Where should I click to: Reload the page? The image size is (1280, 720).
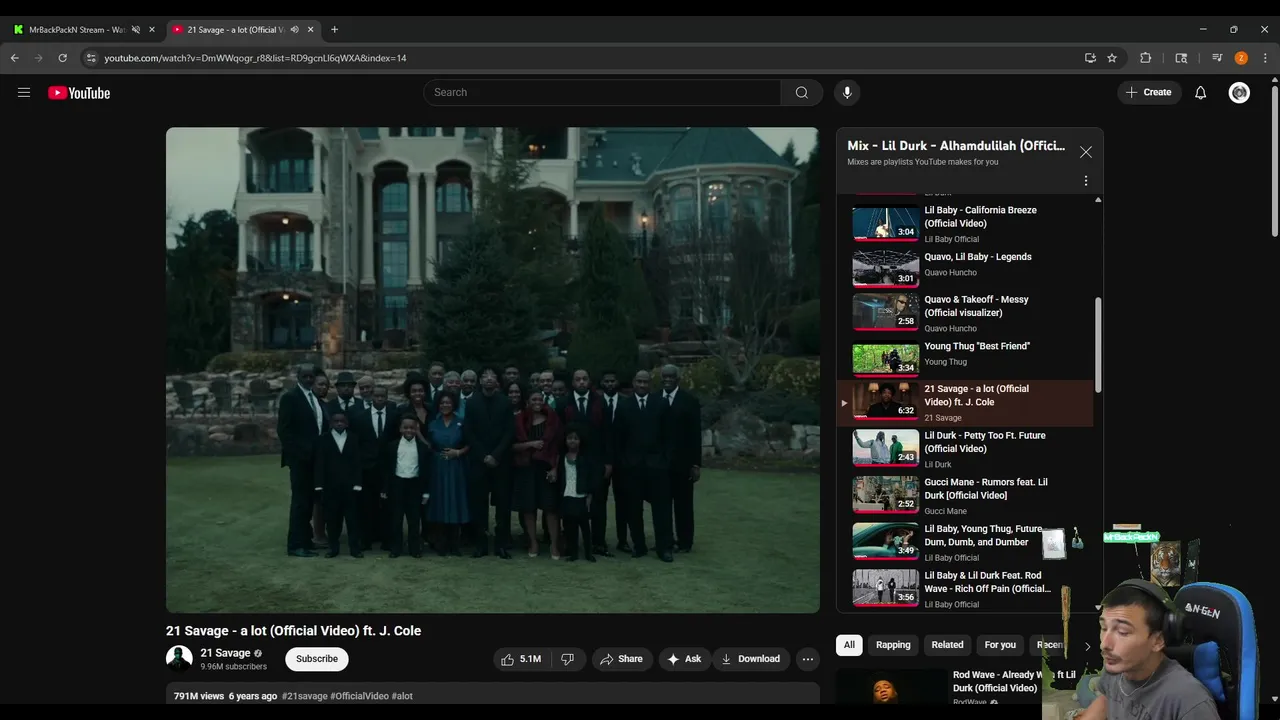[x=62, y=58]
